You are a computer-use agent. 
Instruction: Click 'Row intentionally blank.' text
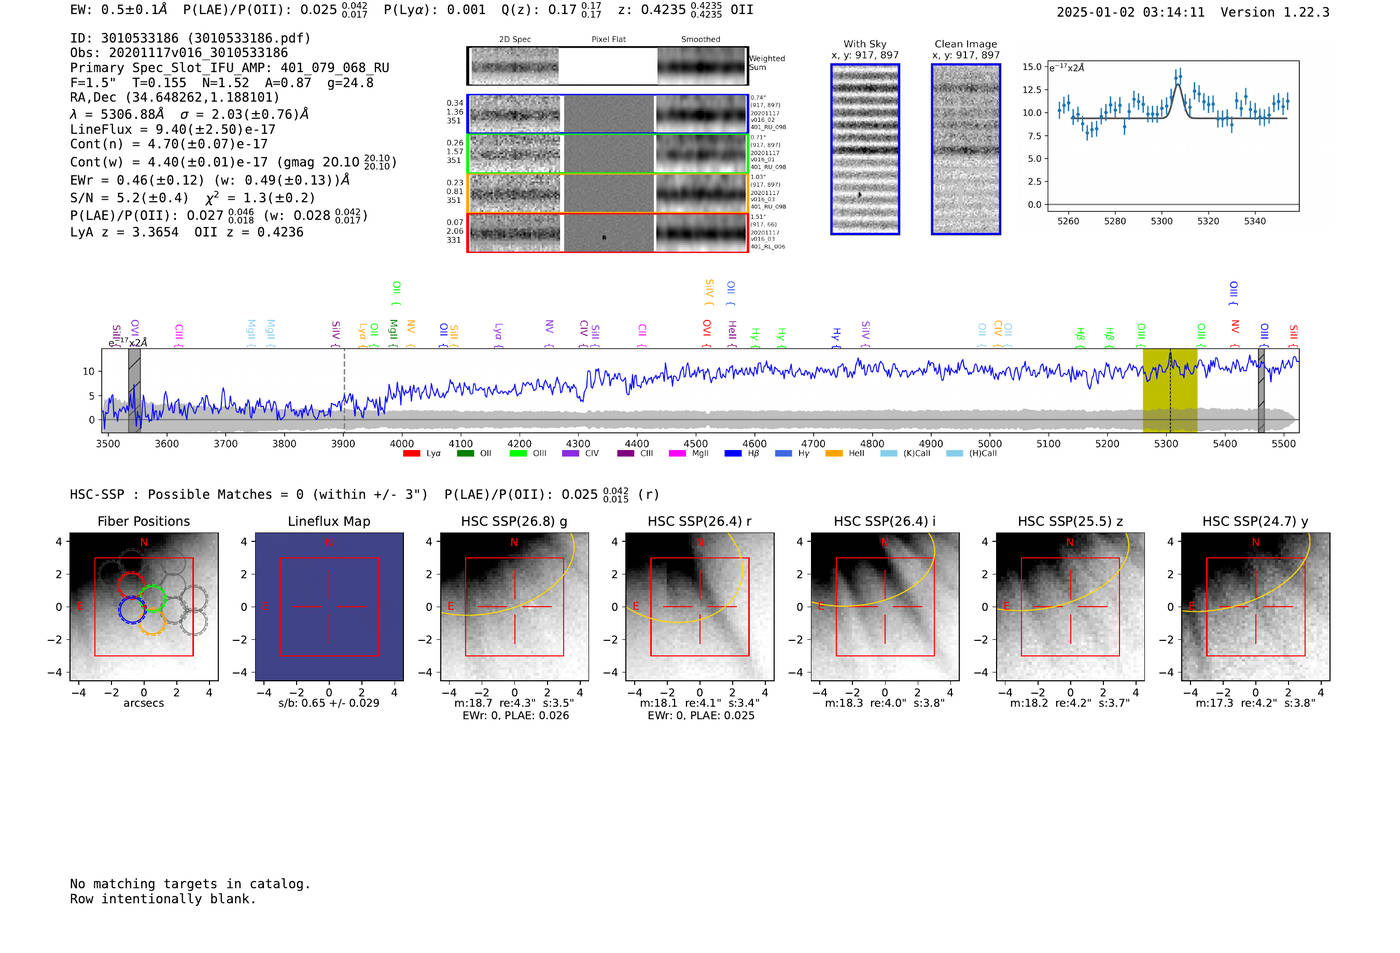163,899
